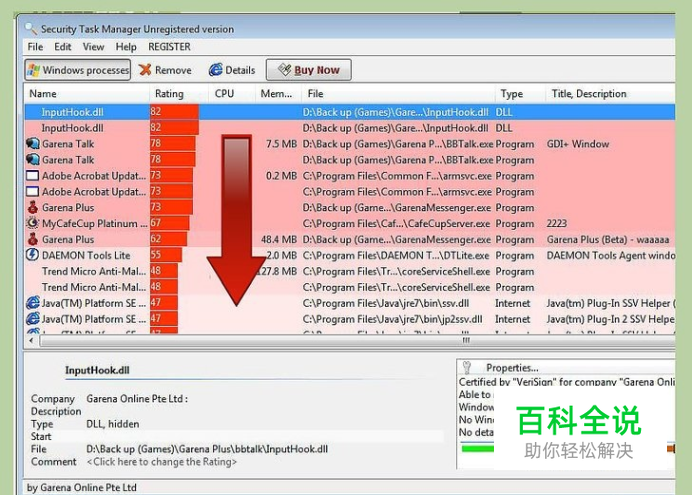Image resolution: width=692 pixels, height=495 pixels.
Task: Click the DAEMON Tools Lite icon
Action: point(33,255)
